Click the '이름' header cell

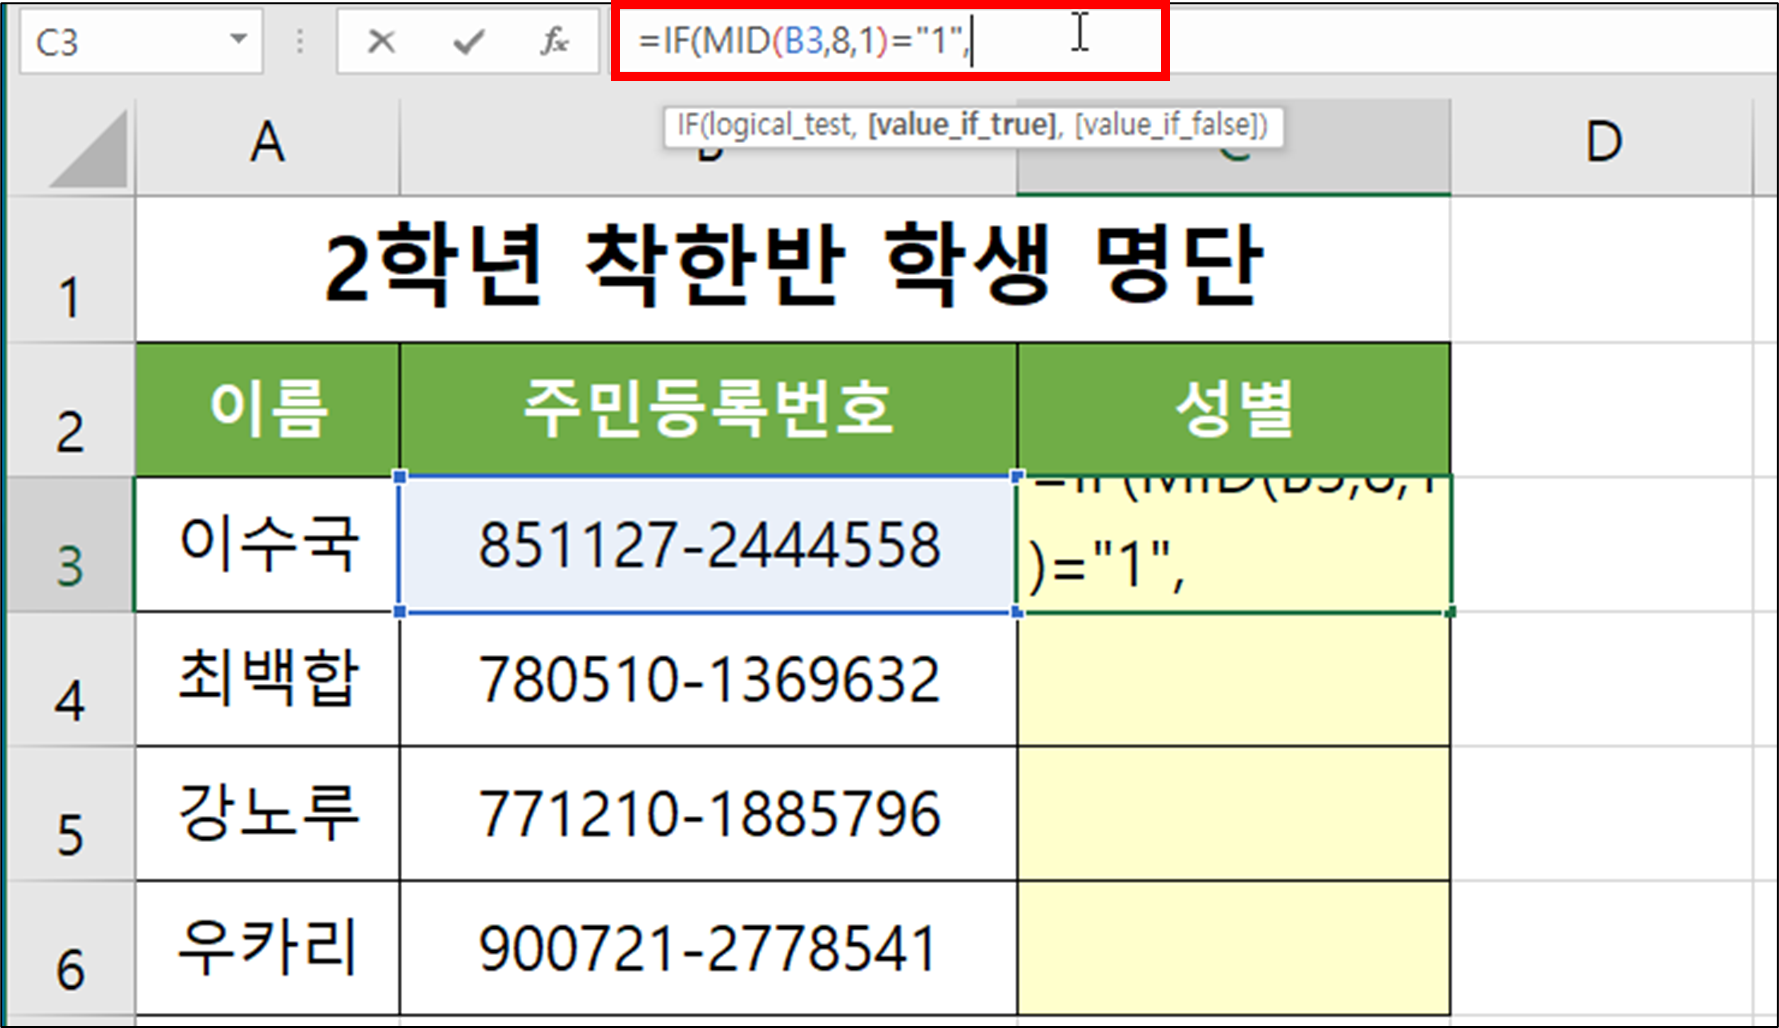268,409
